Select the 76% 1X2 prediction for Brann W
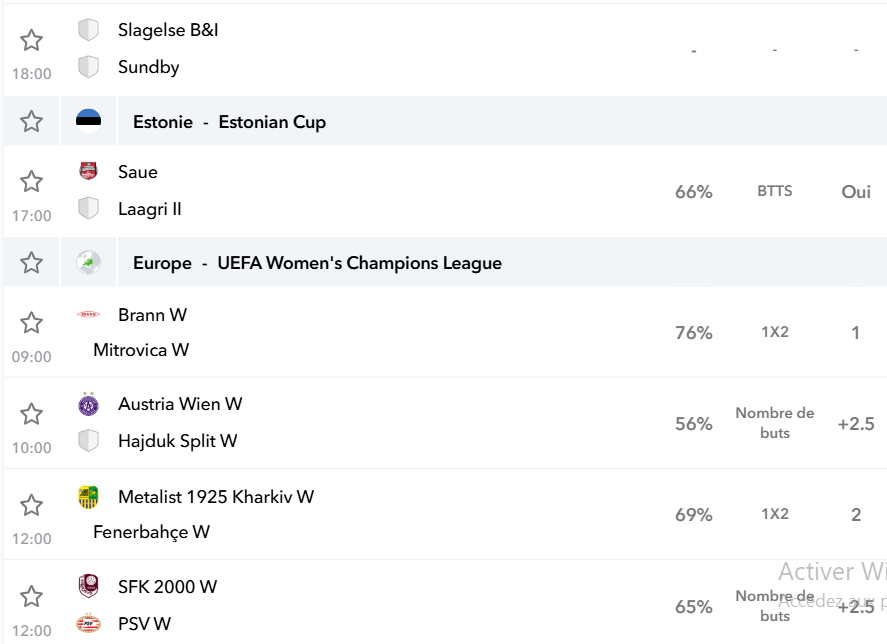This screenshot has width=887, height=644. pyautogui.click(x=694, y=333)
